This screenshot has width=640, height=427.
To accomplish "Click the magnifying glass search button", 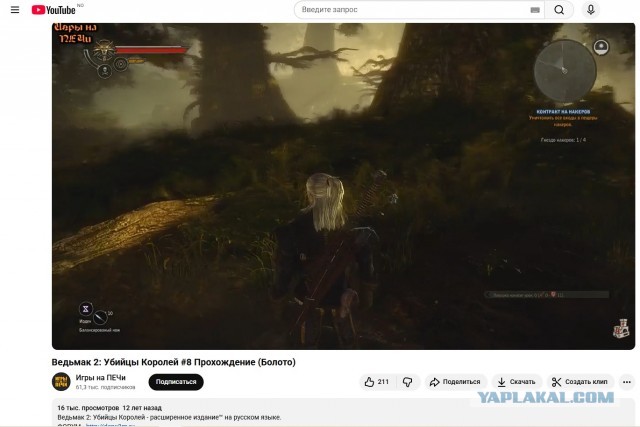I will coord(559,10).
